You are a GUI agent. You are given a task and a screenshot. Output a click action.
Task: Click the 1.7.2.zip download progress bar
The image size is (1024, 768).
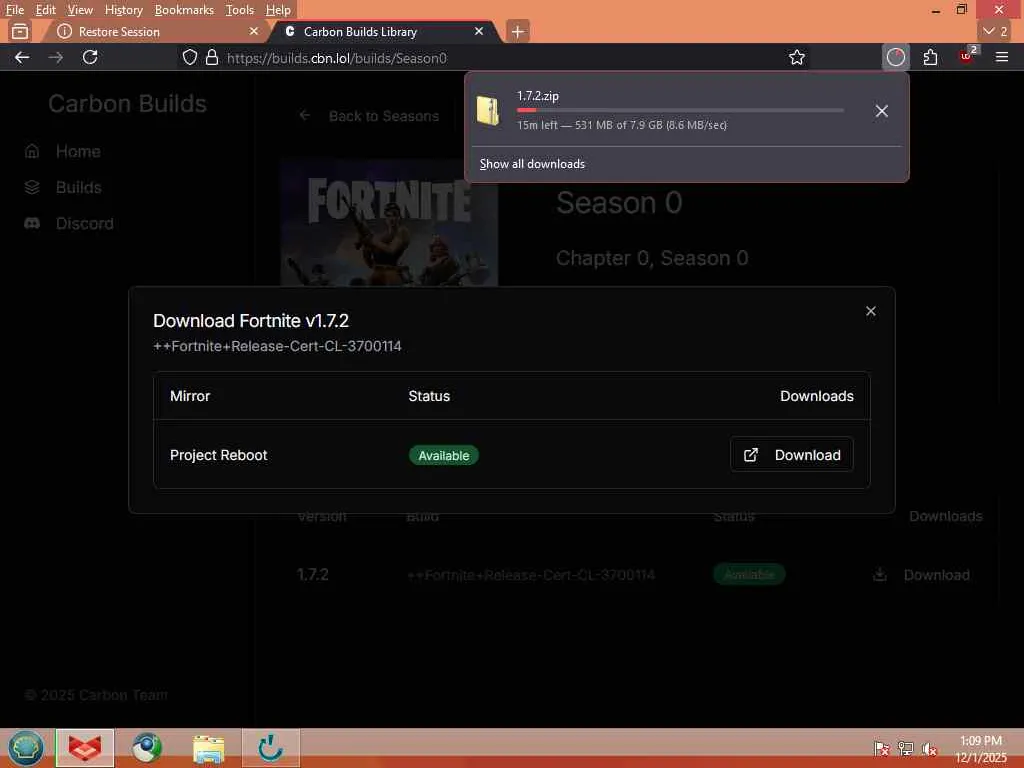(x=680, y=110)
